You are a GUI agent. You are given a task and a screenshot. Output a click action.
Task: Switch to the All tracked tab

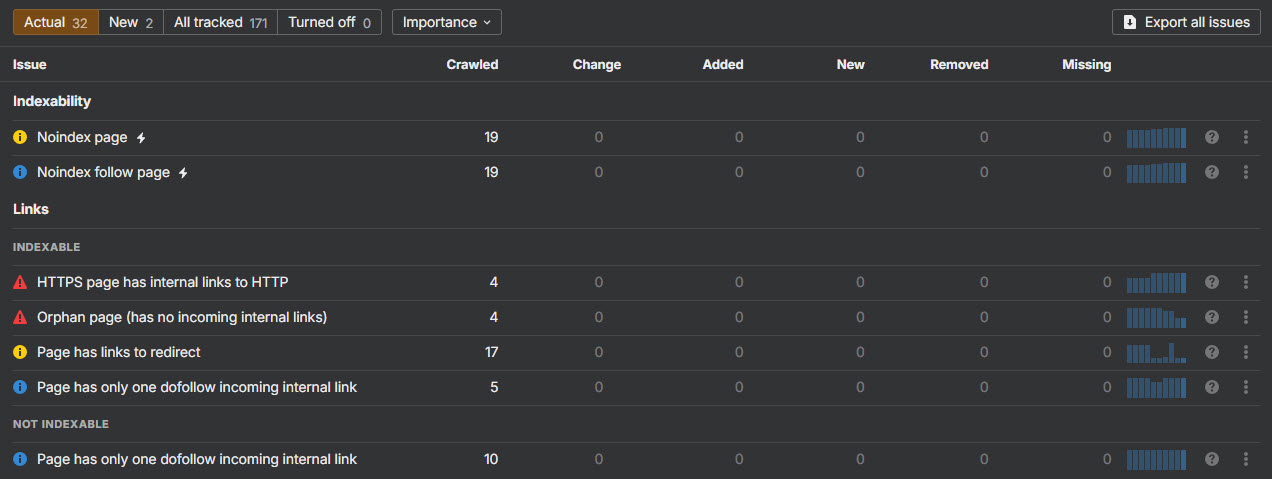click(x=220, y=22)
